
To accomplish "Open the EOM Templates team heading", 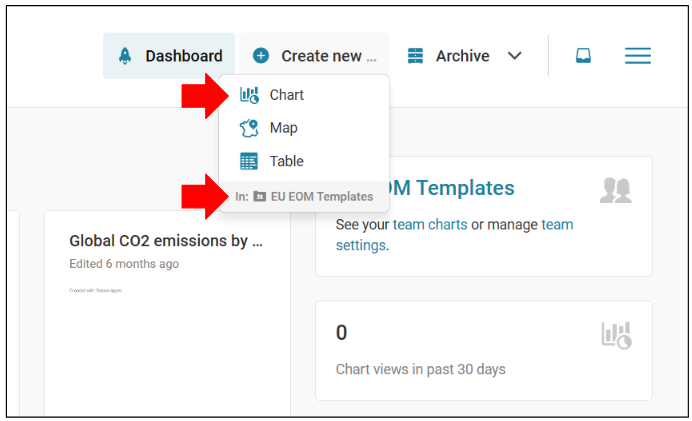I will coord(451,188).
